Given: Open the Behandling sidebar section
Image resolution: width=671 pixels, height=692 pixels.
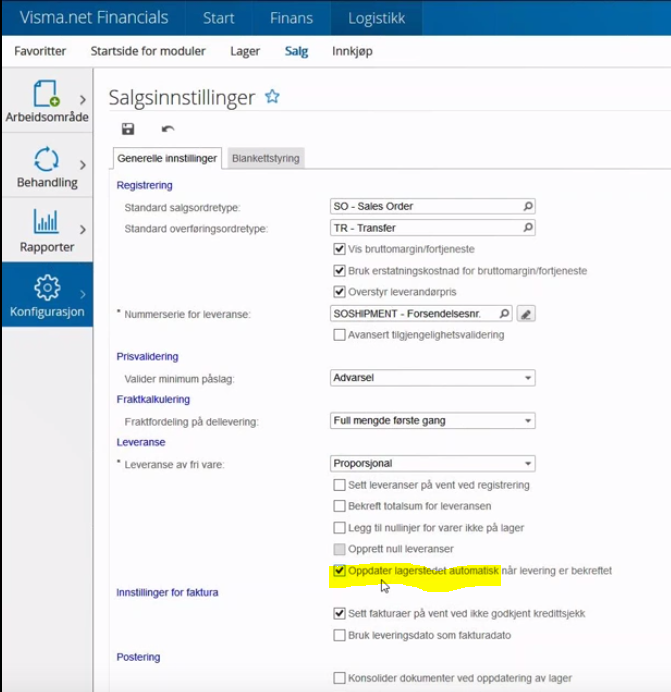Looking at the screenshot, I should pos(47,168).
